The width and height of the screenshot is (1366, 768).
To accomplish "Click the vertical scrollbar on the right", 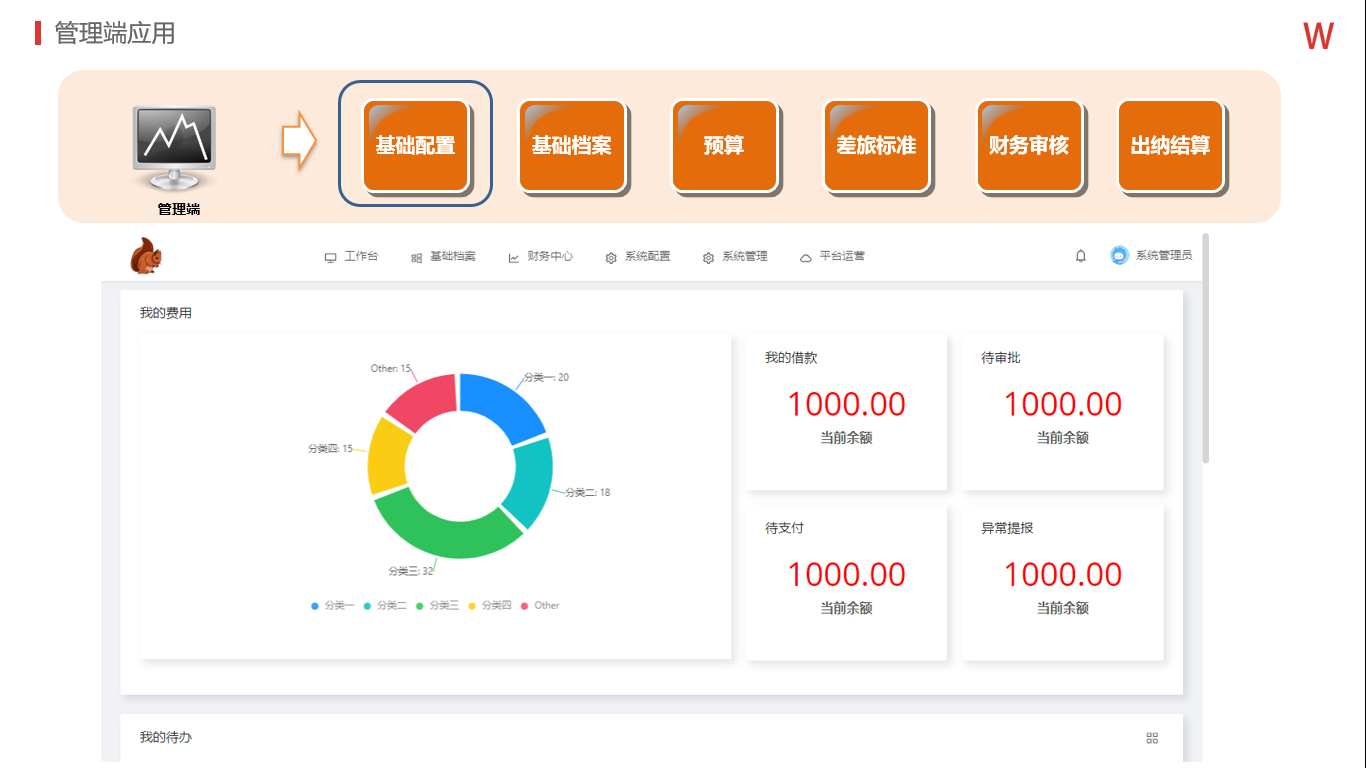I will tap(1205, 350).
